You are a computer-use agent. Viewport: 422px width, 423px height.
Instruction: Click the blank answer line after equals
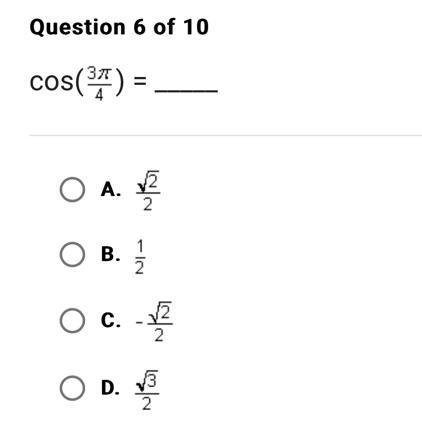click(186, 91)
